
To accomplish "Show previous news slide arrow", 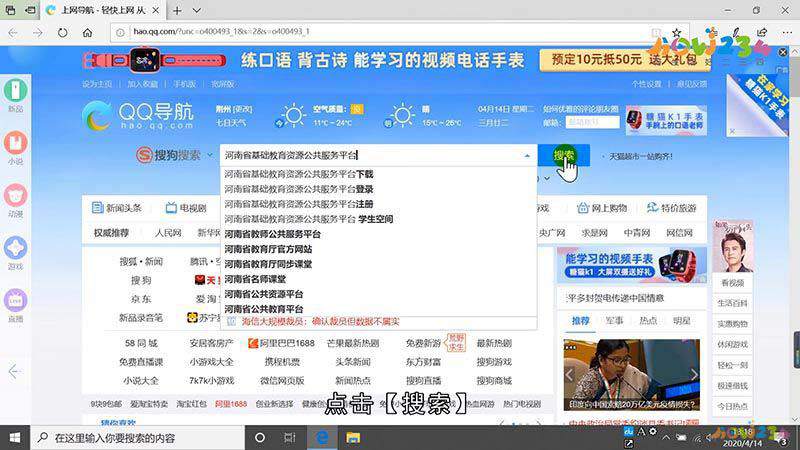I will click(x=569, y=374).
